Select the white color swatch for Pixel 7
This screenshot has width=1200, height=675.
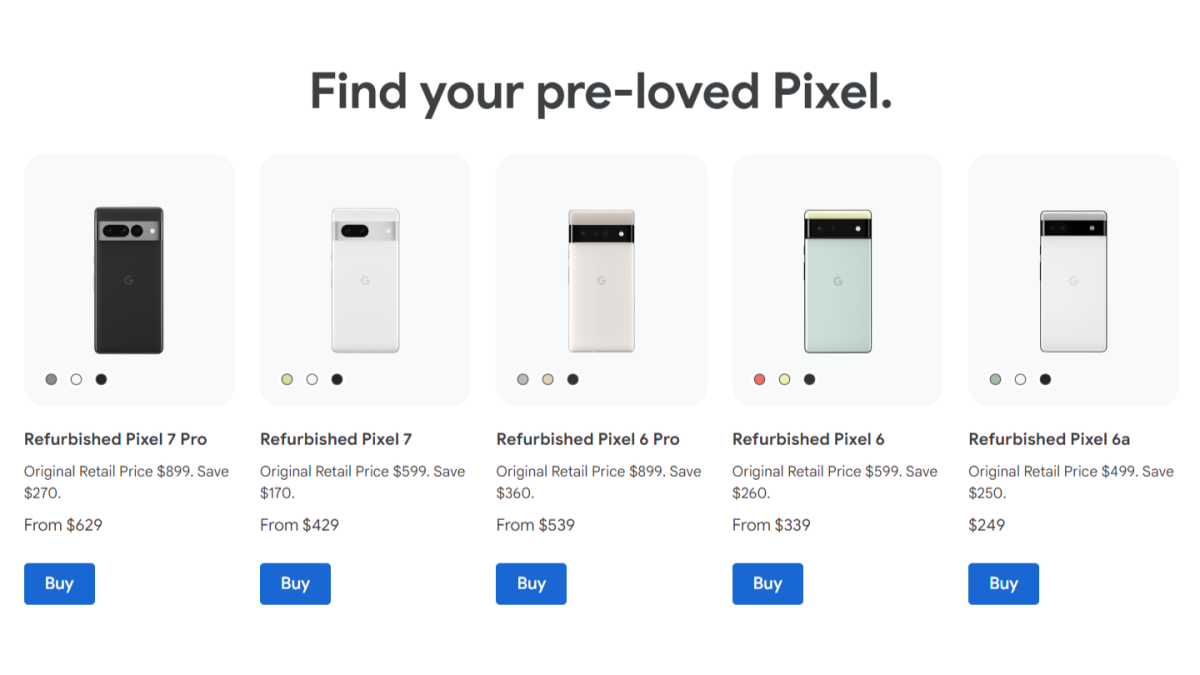(x=312, y=379)
